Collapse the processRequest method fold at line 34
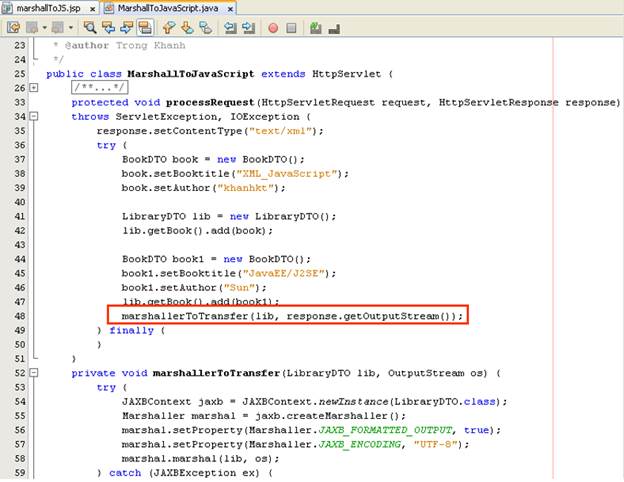Image resolution: width=624 pixels, height=482 pixels. [x=34, y=116]
